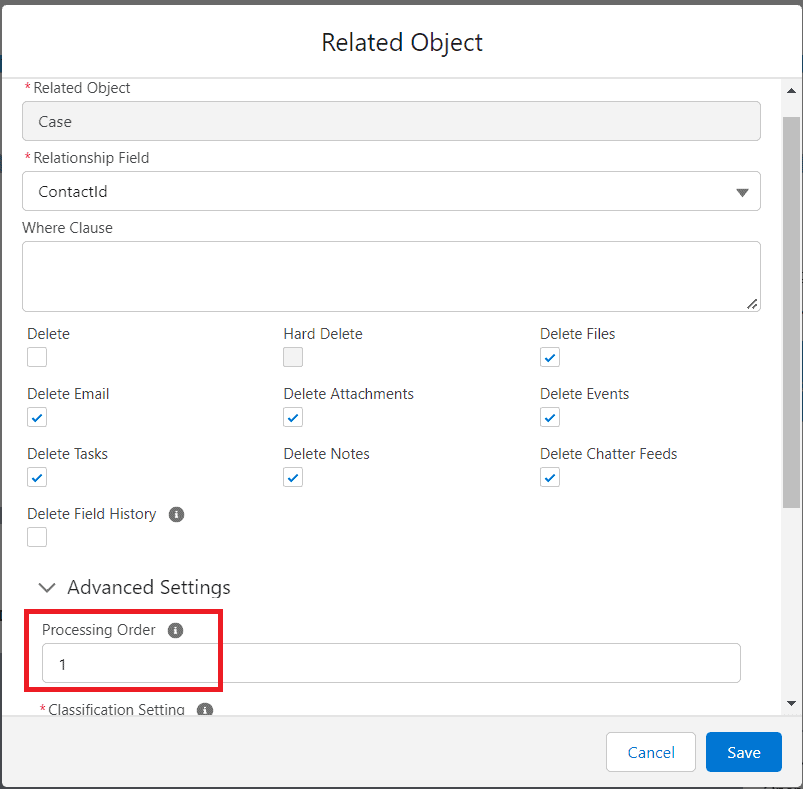
Task: Click the scrollbar up arrow
Action: coord(791,87)
